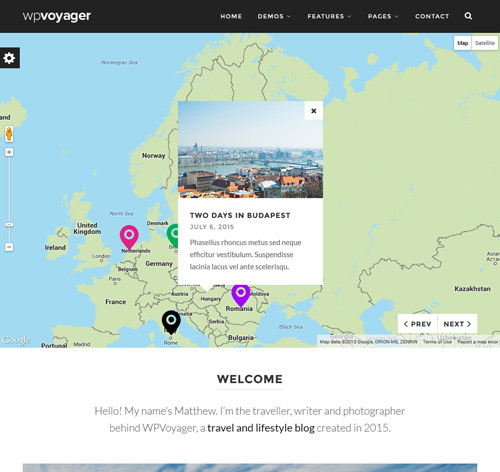Switch map to Satellite view
Viewport: 500px width, 472px height.
point(485,43)
